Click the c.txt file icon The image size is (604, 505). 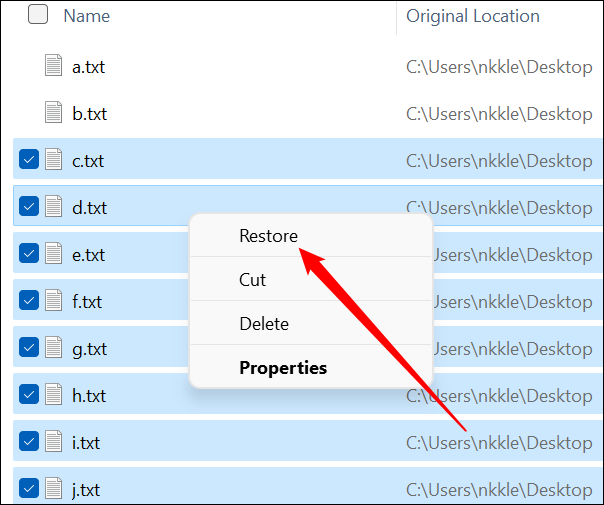[x=54, y=160]
